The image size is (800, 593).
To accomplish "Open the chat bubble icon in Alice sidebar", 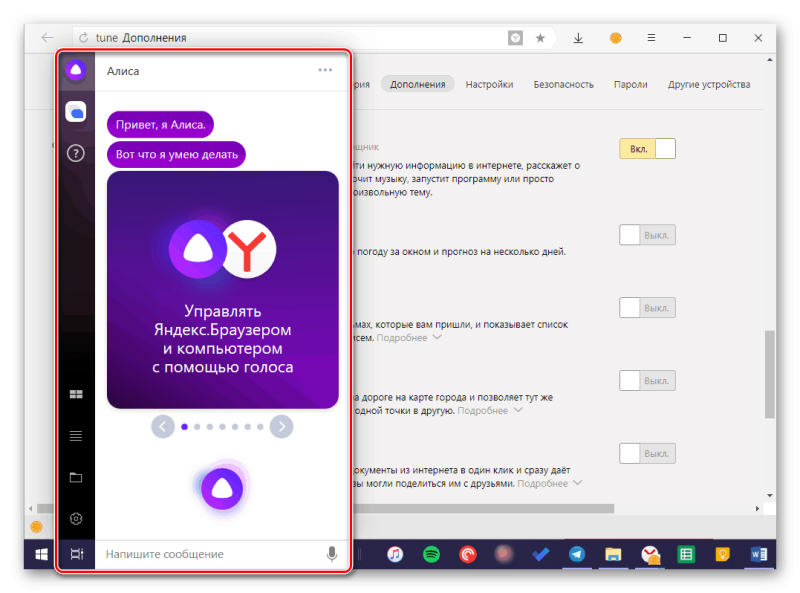I will (x=76, y=112).
